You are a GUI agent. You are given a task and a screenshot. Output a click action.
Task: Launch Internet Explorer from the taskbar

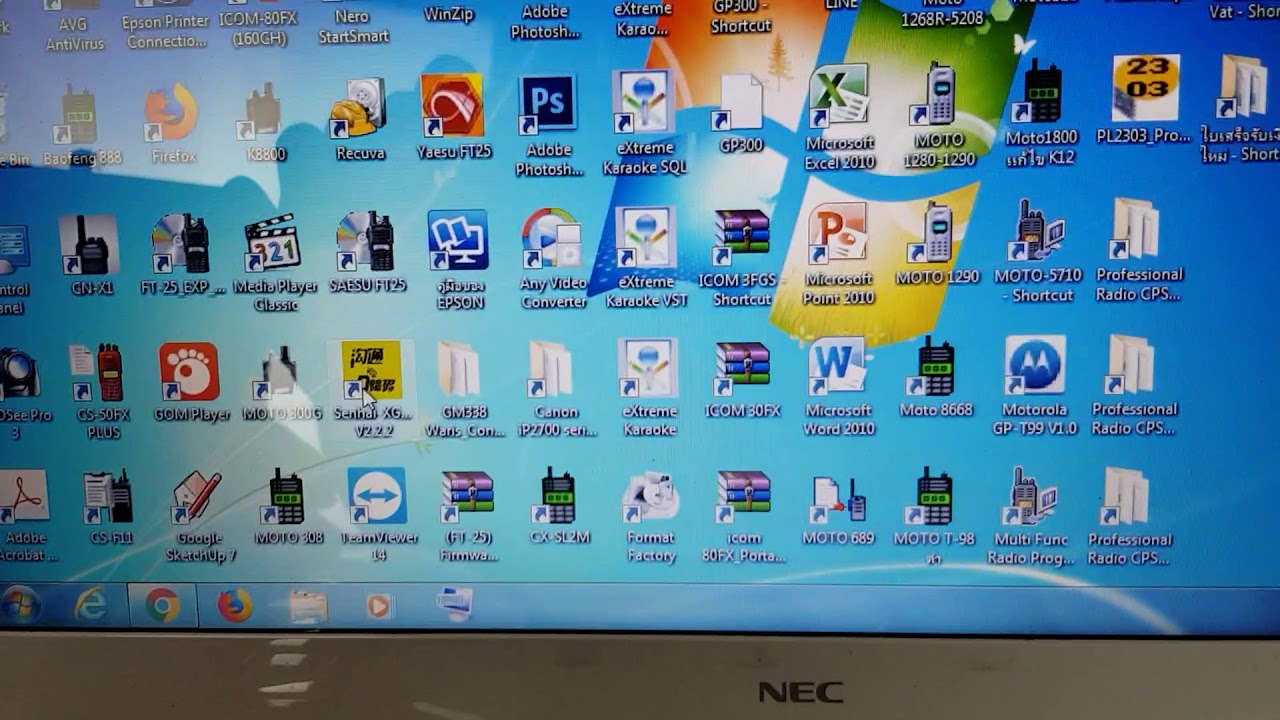(90, 605)
